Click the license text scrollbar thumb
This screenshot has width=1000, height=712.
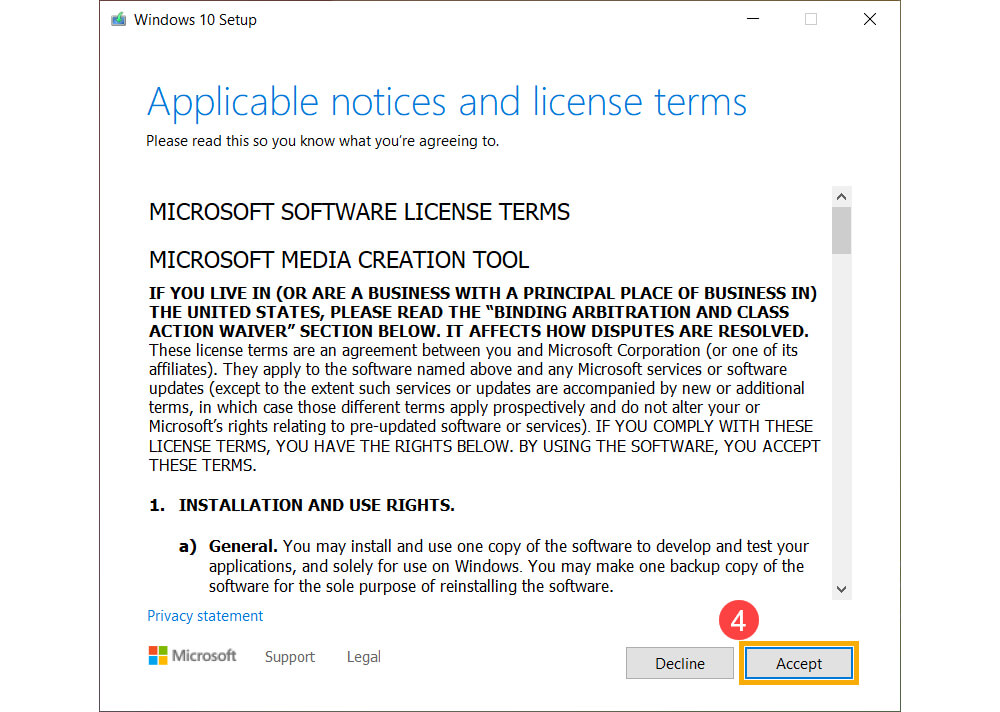(x=841, y=230)
